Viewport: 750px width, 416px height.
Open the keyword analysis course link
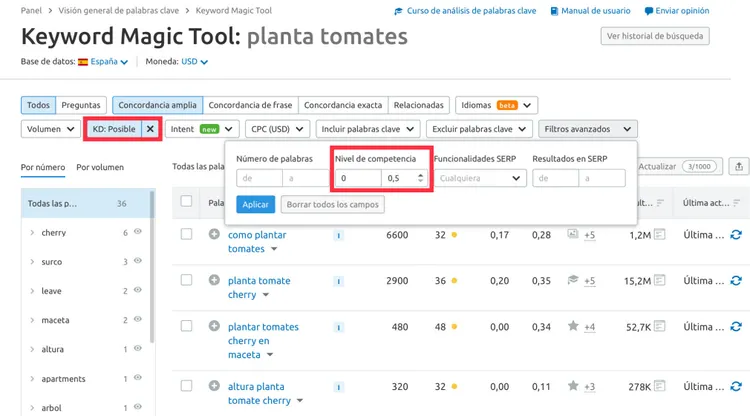[x=465, y=11]
